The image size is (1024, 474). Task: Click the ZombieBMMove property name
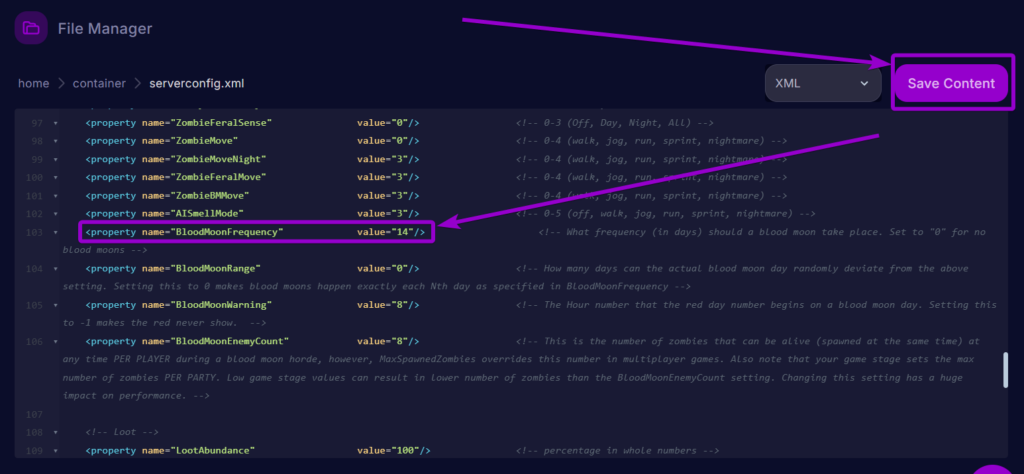210,196
